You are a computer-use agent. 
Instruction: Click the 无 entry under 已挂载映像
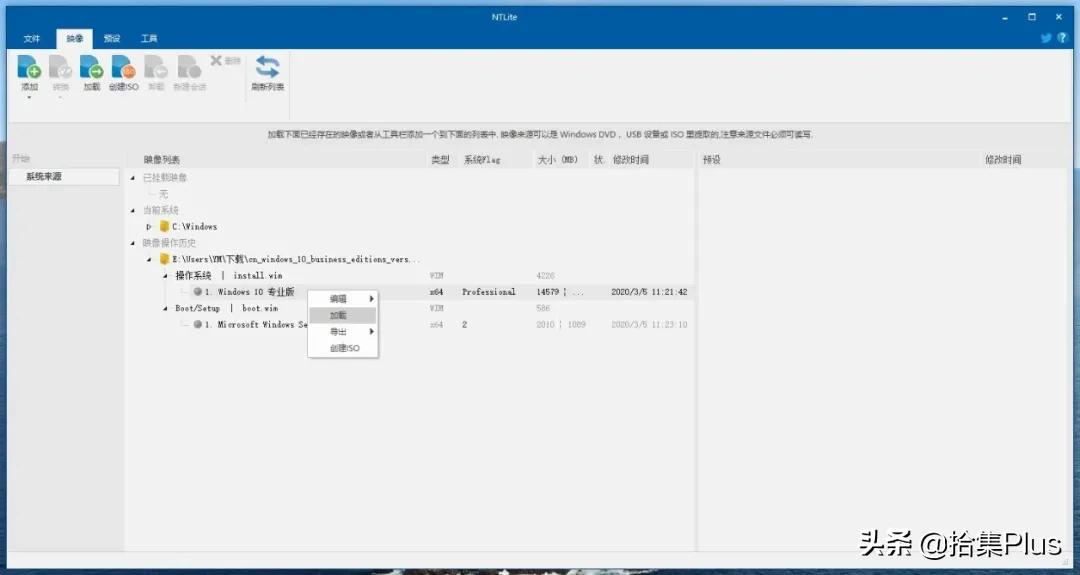[x=163, y=194]
